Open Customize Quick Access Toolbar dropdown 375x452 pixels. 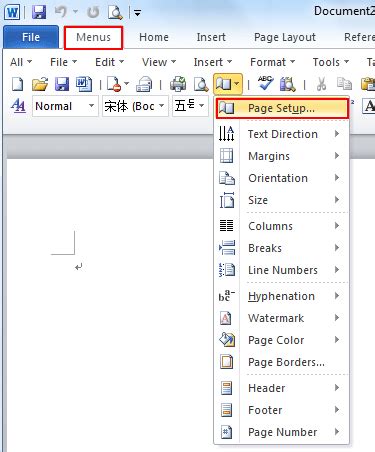[137, 13]
